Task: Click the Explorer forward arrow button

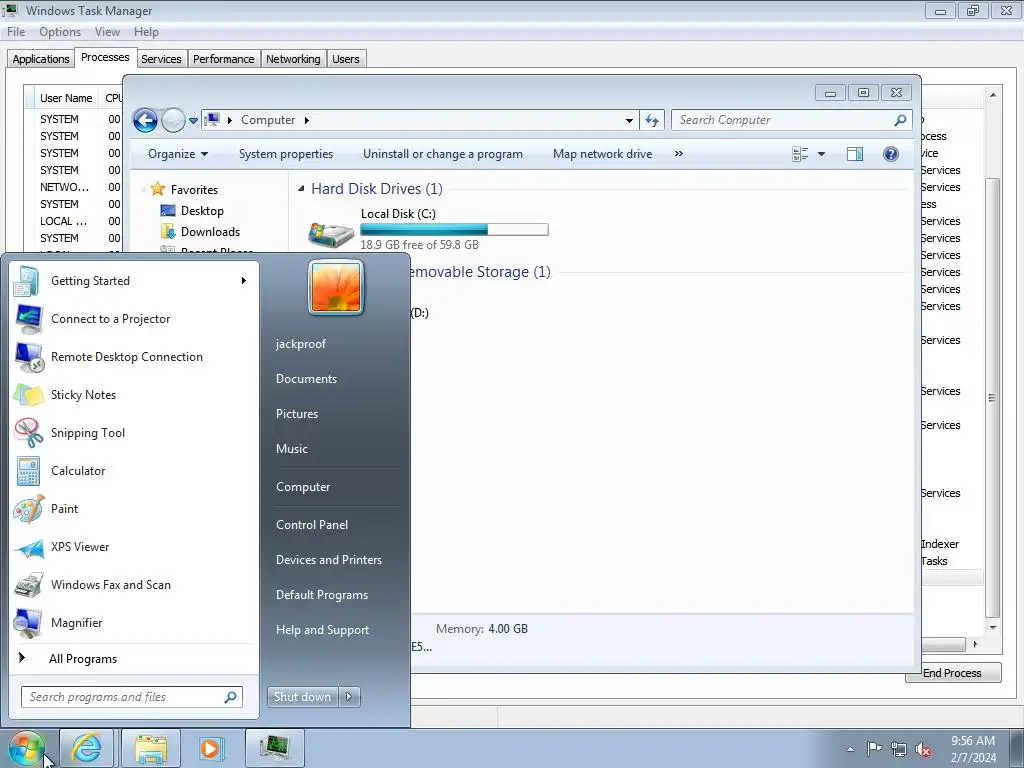Action: point(173,120)
